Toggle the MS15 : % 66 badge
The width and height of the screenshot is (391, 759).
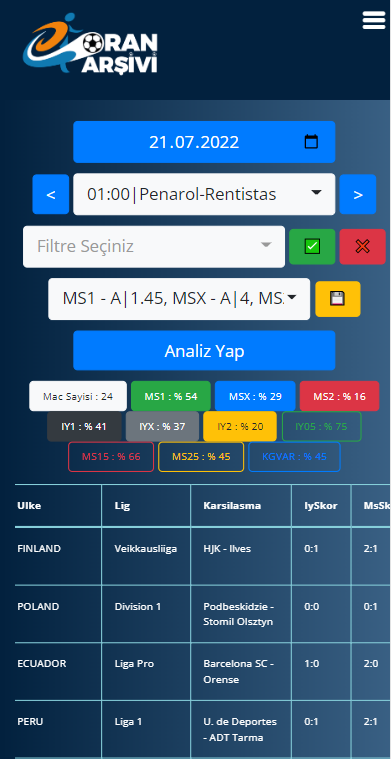[x=111, y=456]
